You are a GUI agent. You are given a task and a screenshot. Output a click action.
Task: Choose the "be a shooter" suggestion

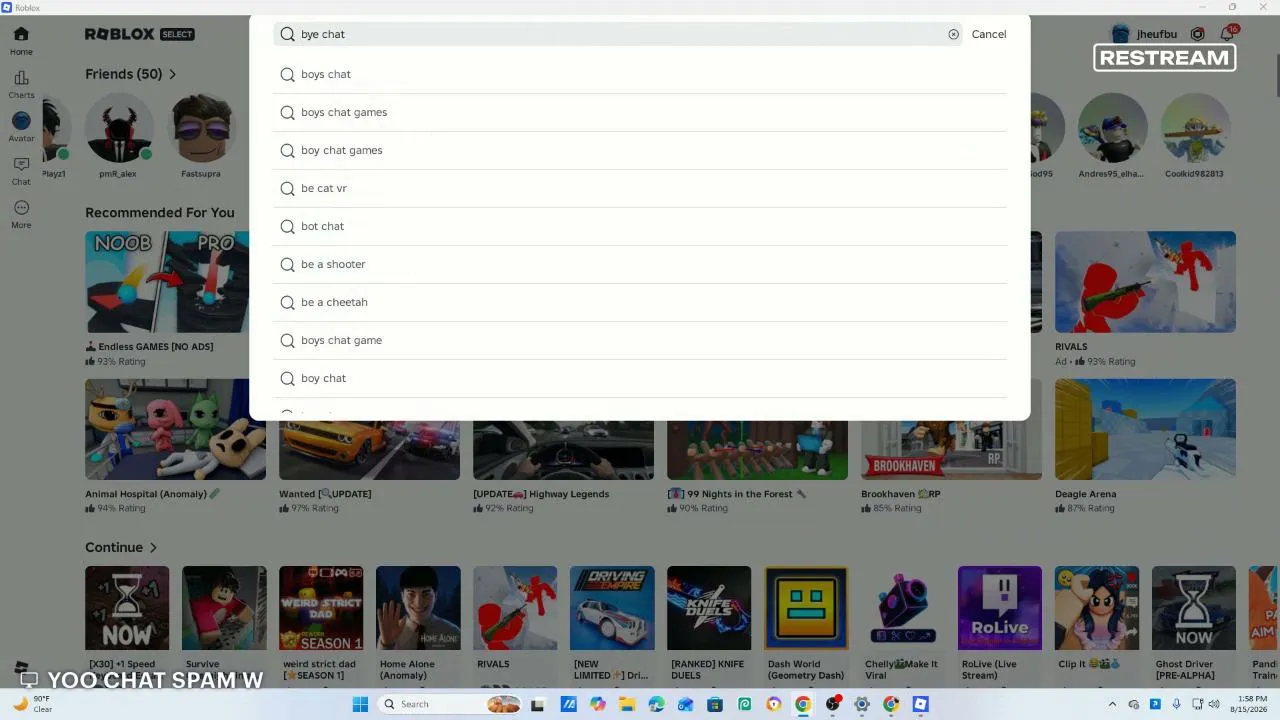640,264
